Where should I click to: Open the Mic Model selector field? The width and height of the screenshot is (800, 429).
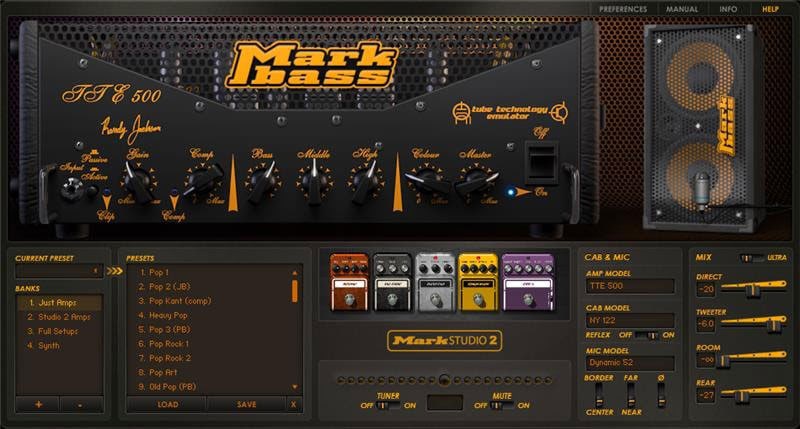(x=629, y=362)
